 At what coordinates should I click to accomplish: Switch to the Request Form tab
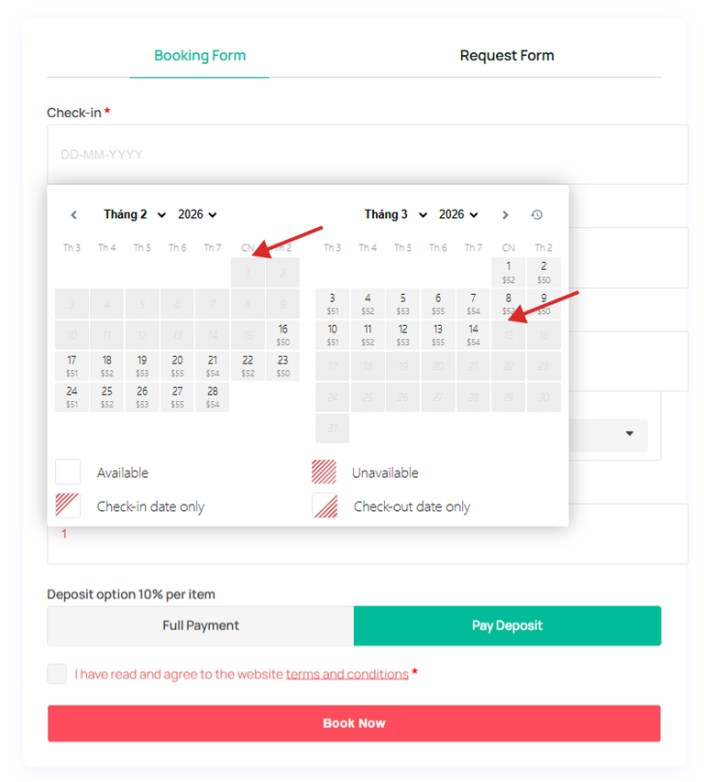506,56
